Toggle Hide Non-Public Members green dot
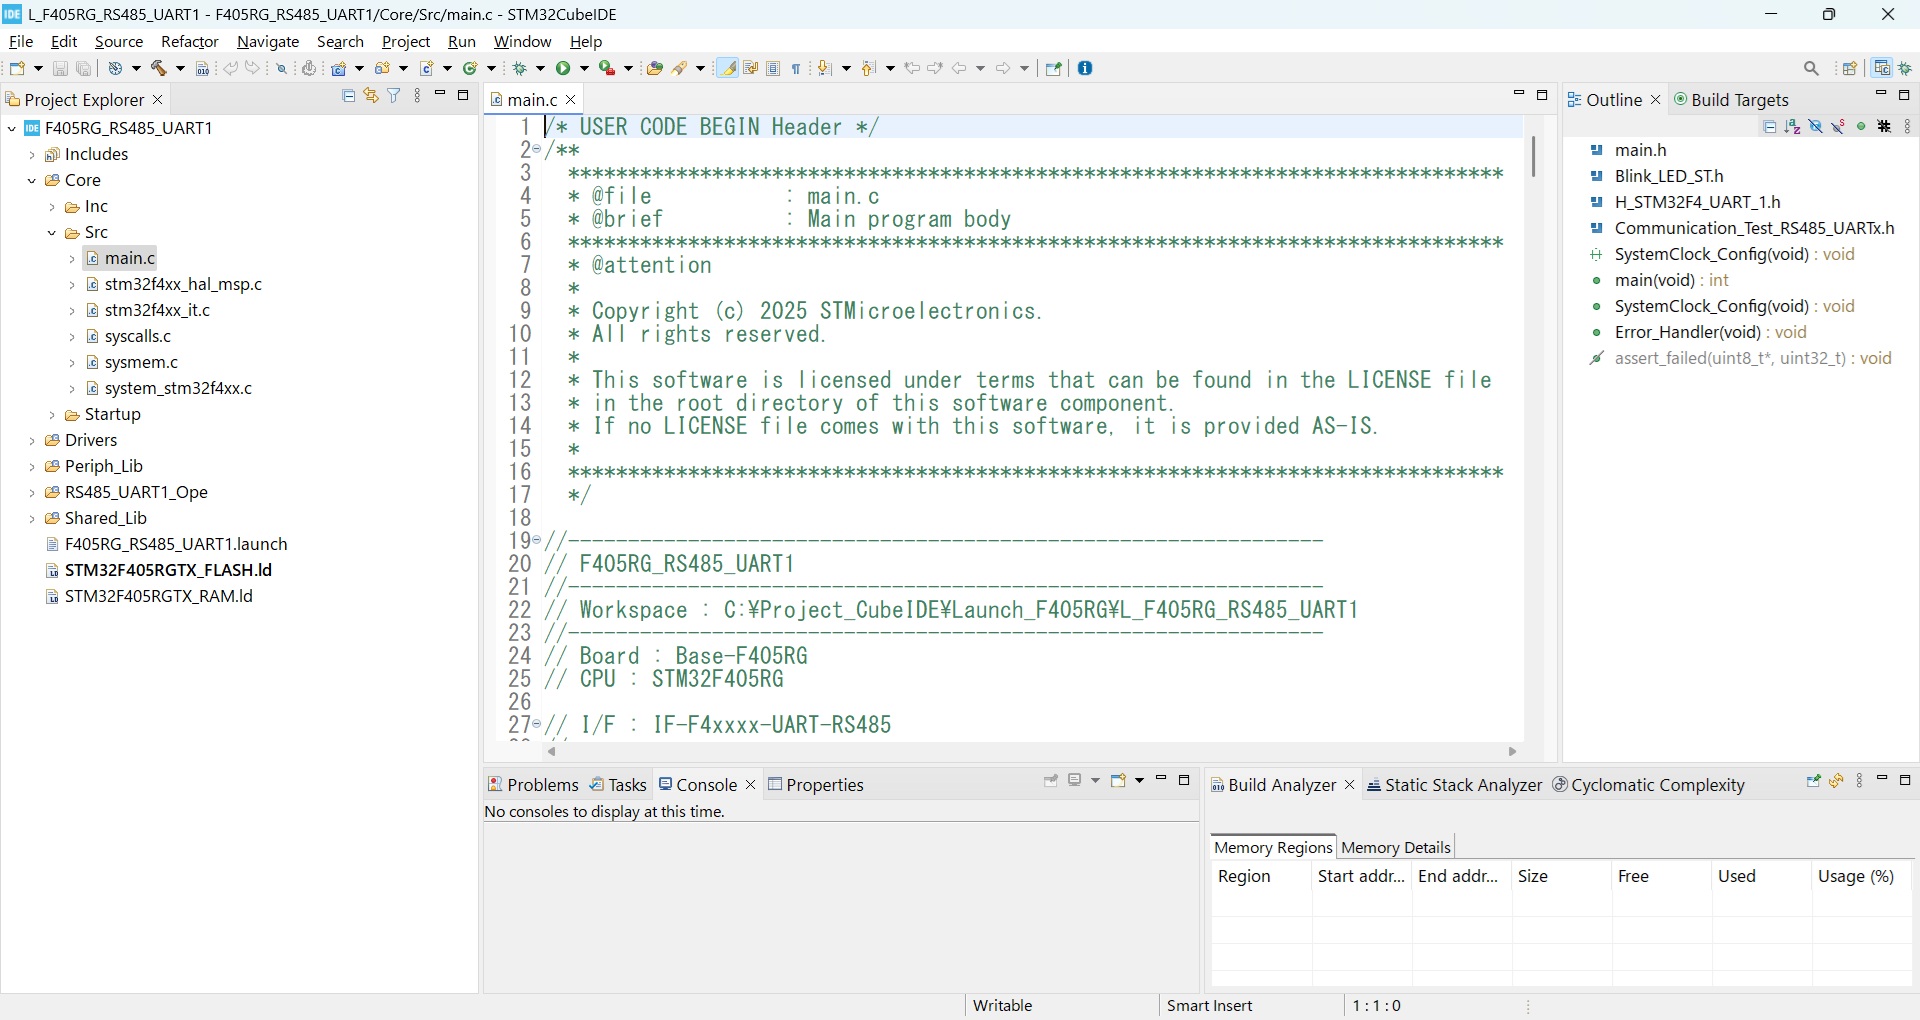 (x=1862, y=127)
